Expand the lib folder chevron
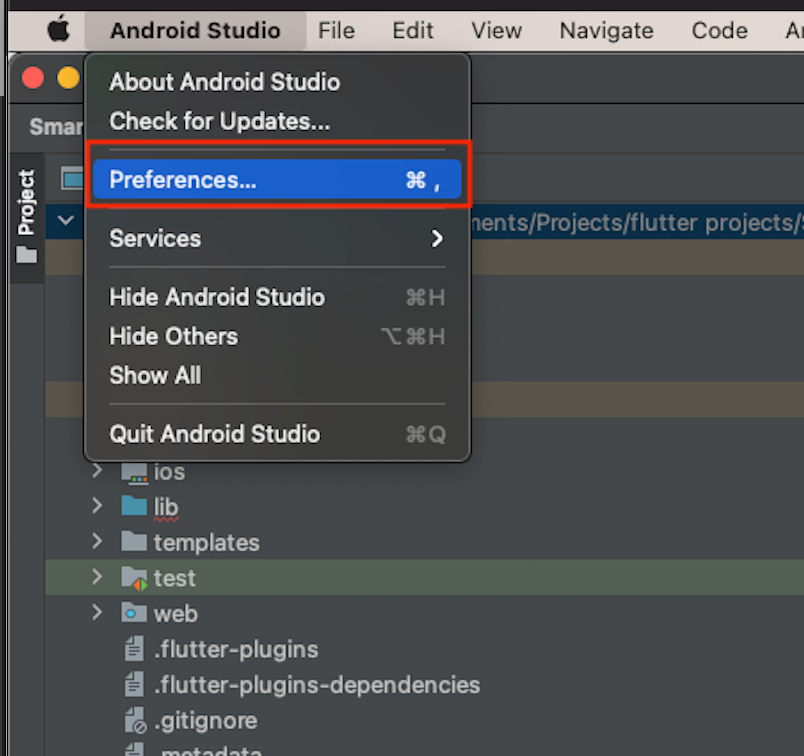The height and width of the screenshot is (756, 804). tap(97, 507)
